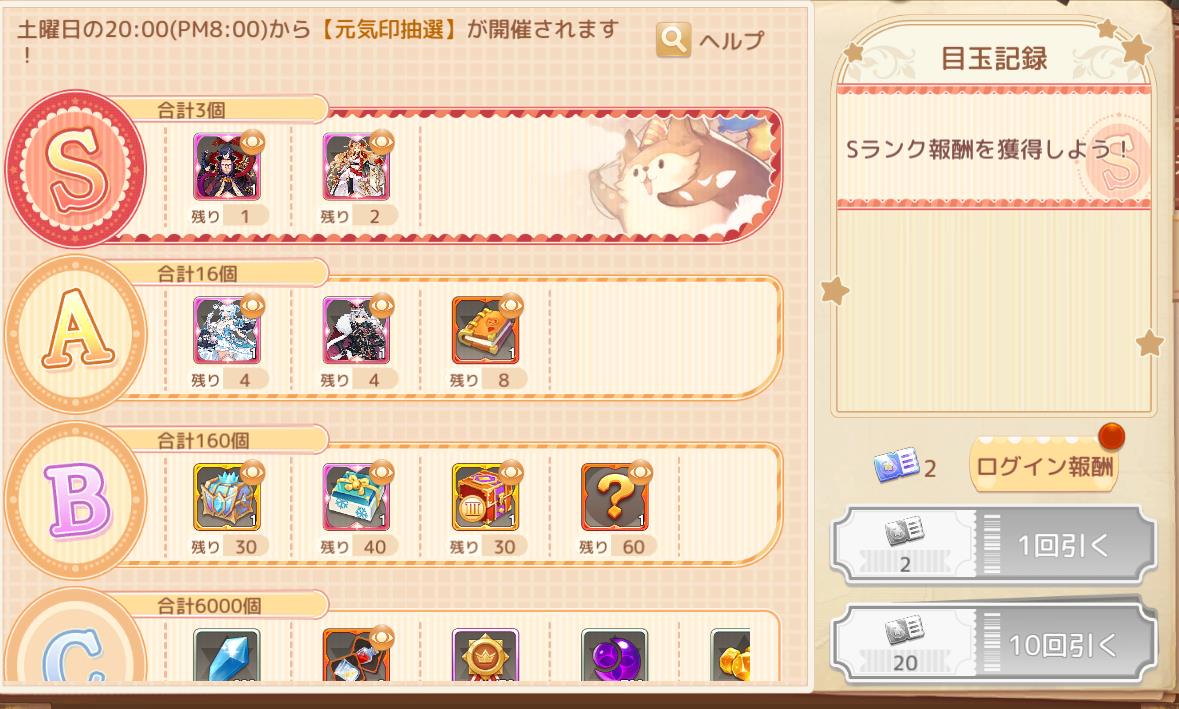Click the 1回引く draw button
The image size is (1179, 709).
[x=993, y=546]
